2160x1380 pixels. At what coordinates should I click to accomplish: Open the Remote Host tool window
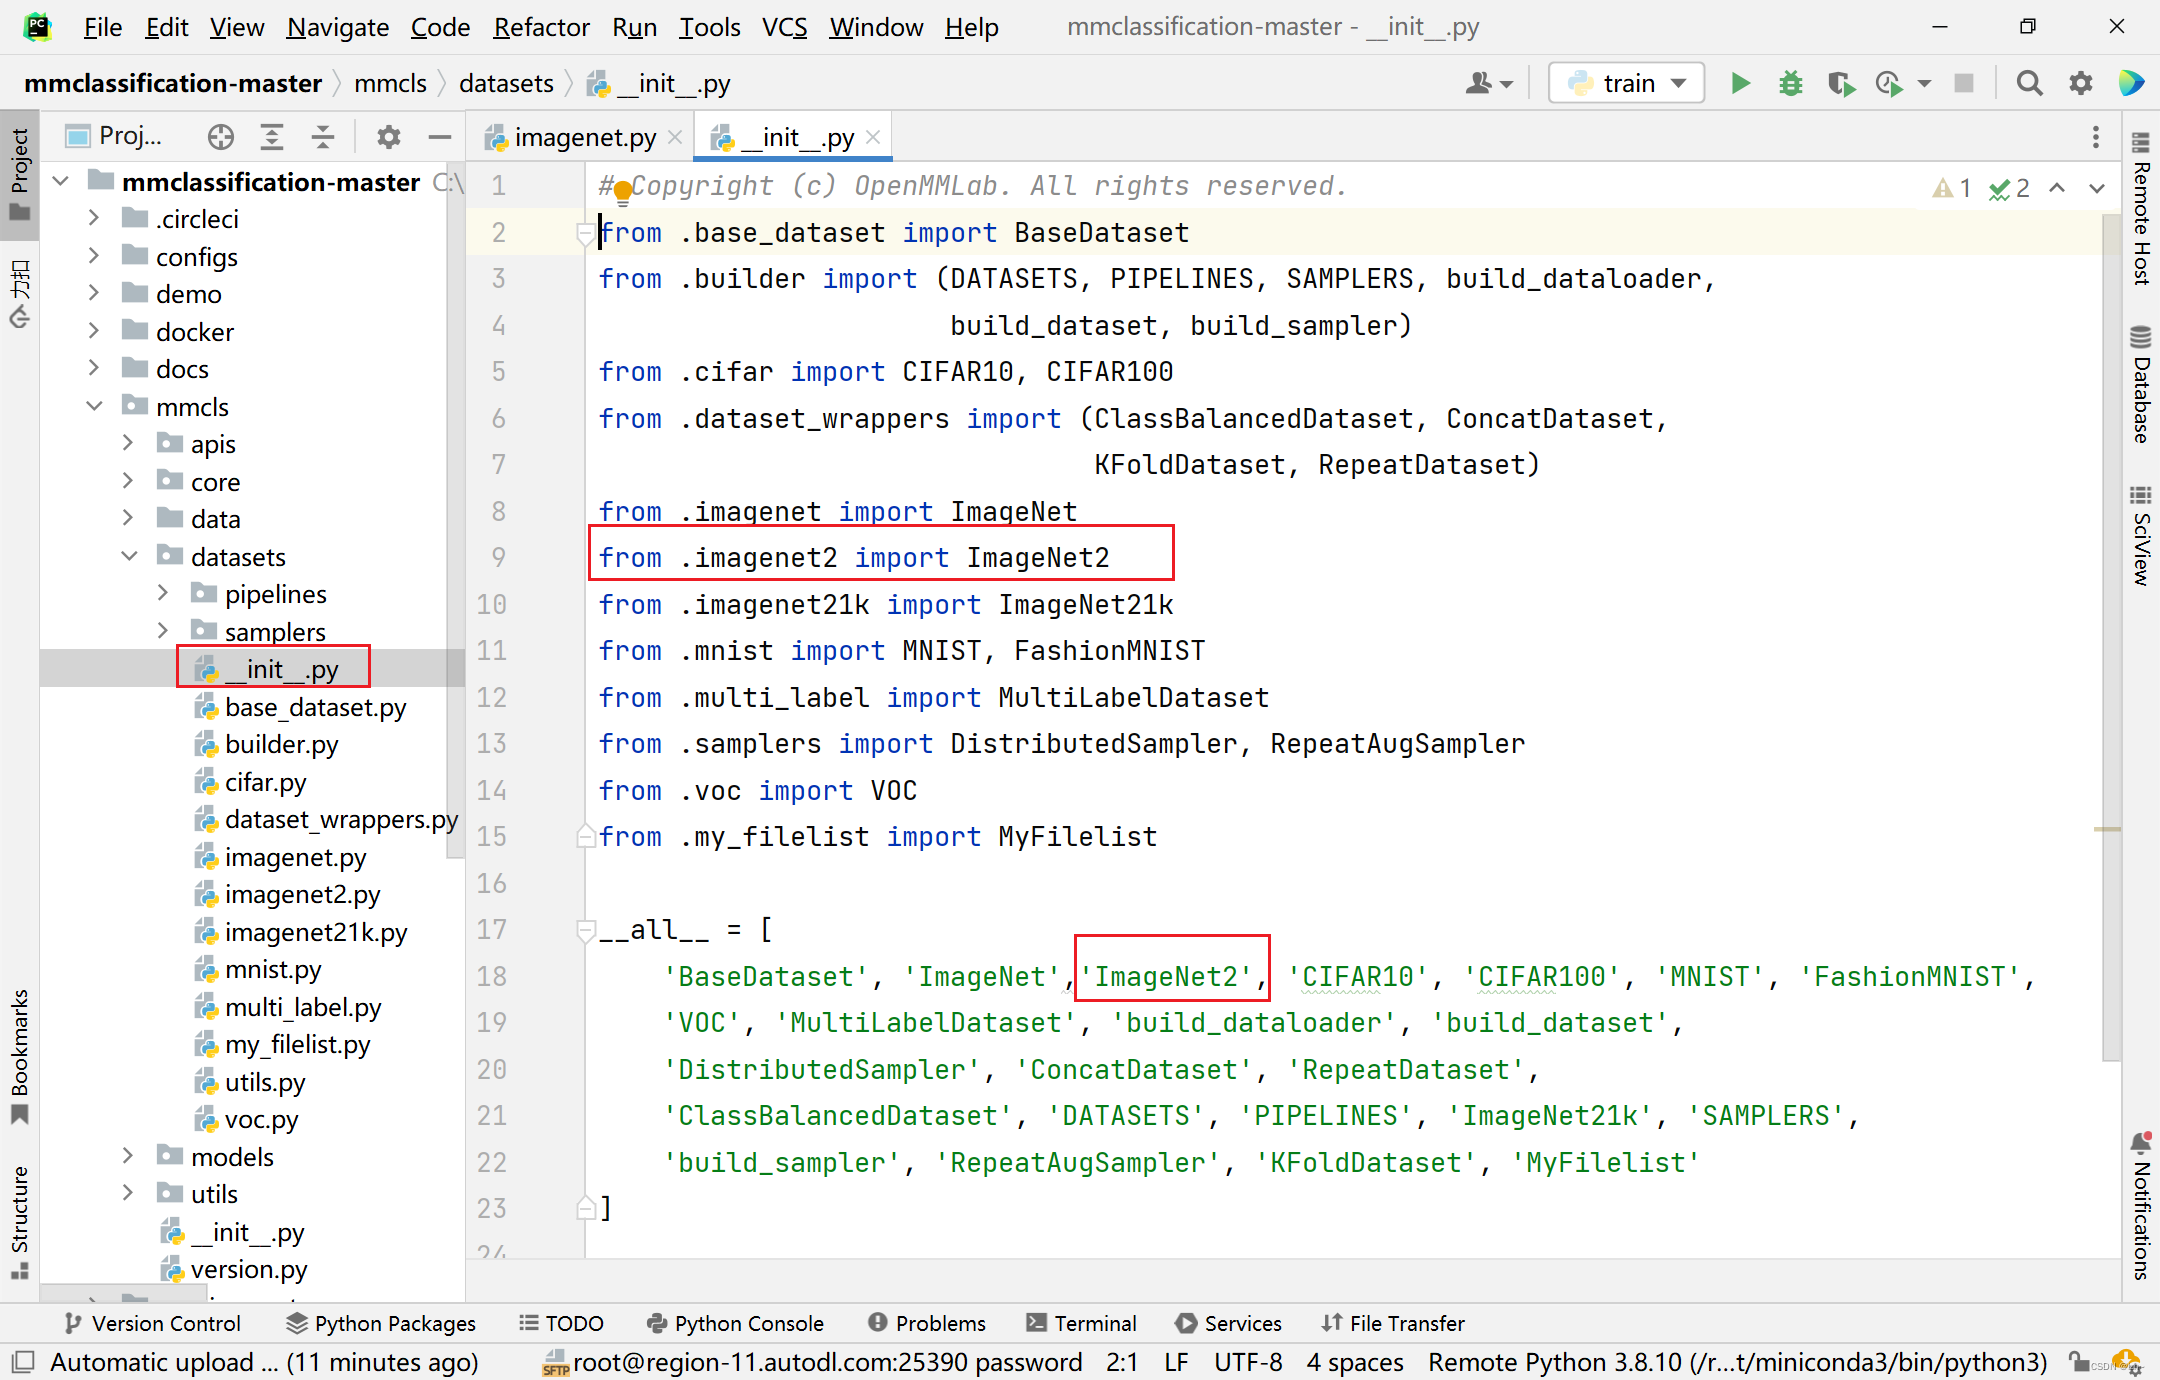point(2140,208)
